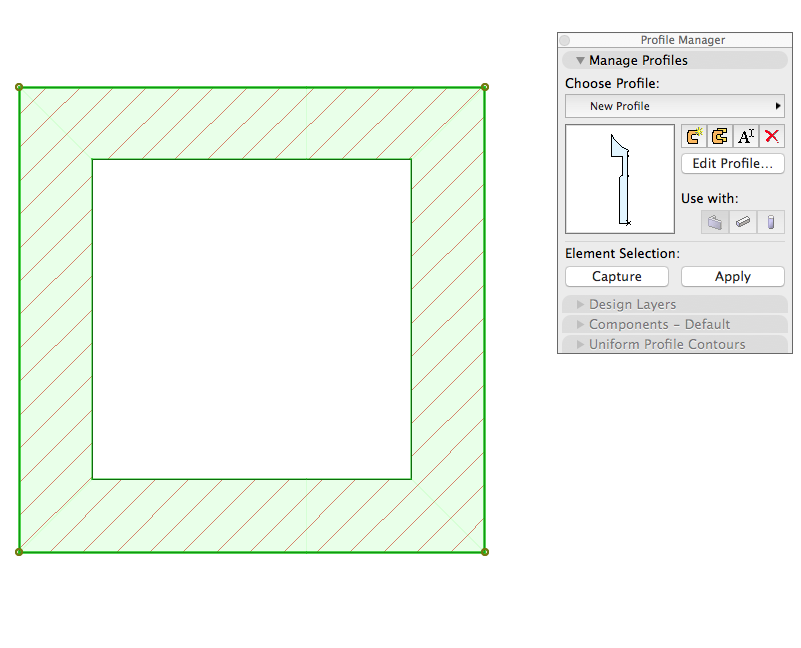Screen dimensions: 801x648
Task: Expand the Design Layers section
Action: coord(675,305)
